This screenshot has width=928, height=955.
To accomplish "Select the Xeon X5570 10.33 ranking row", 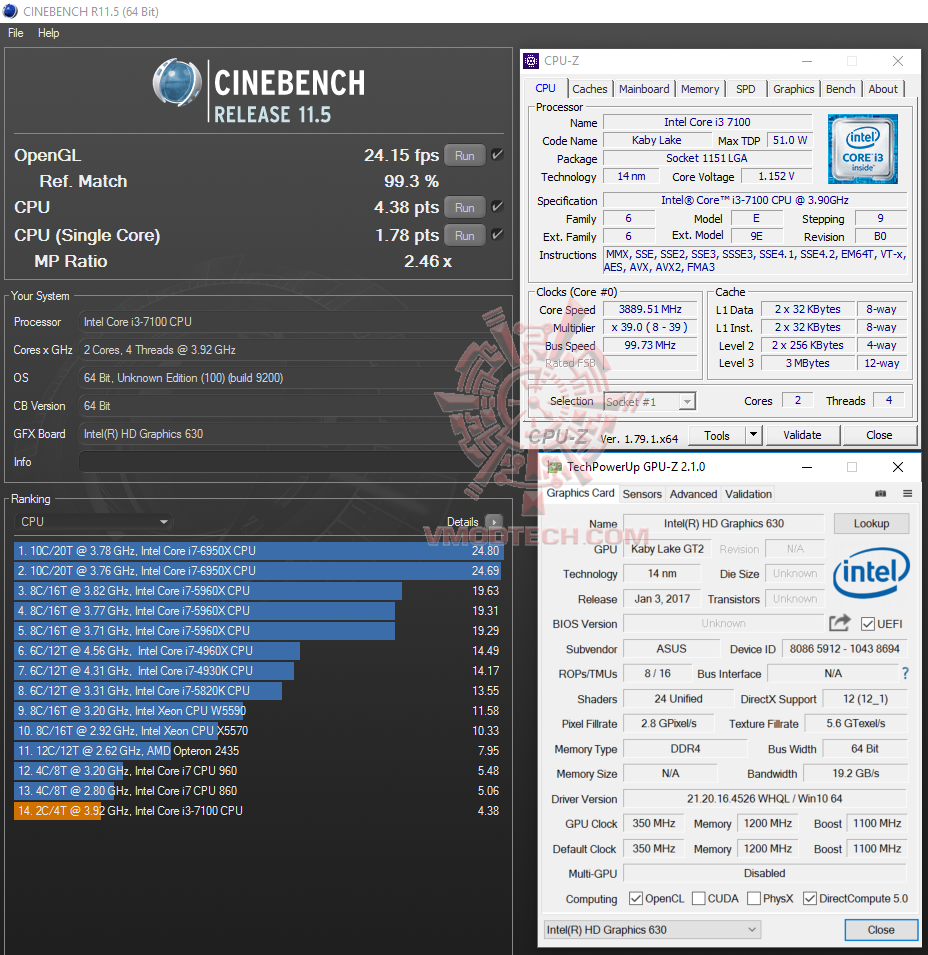I will tap(259, 730).
